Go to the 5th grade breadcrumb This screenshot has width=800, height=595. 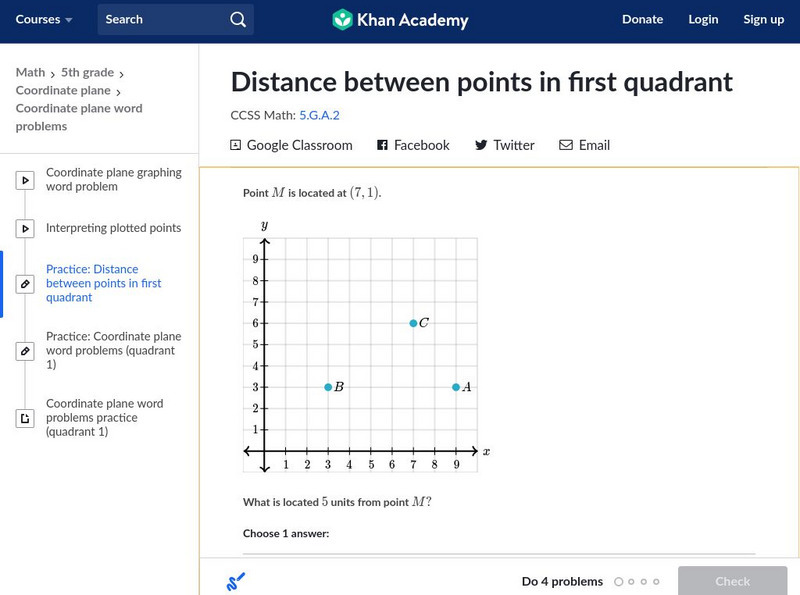pyautogui.click(x=87, y=72)
